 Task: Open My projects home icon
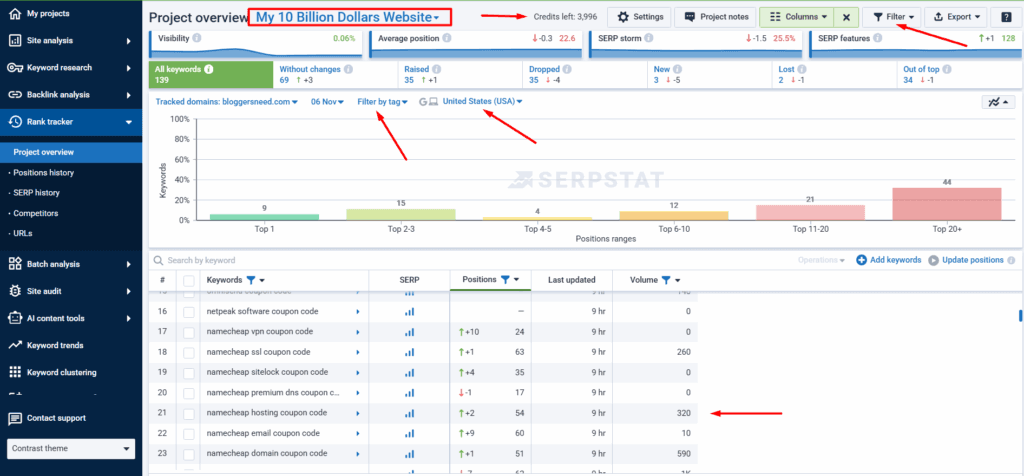pos(14,13)
